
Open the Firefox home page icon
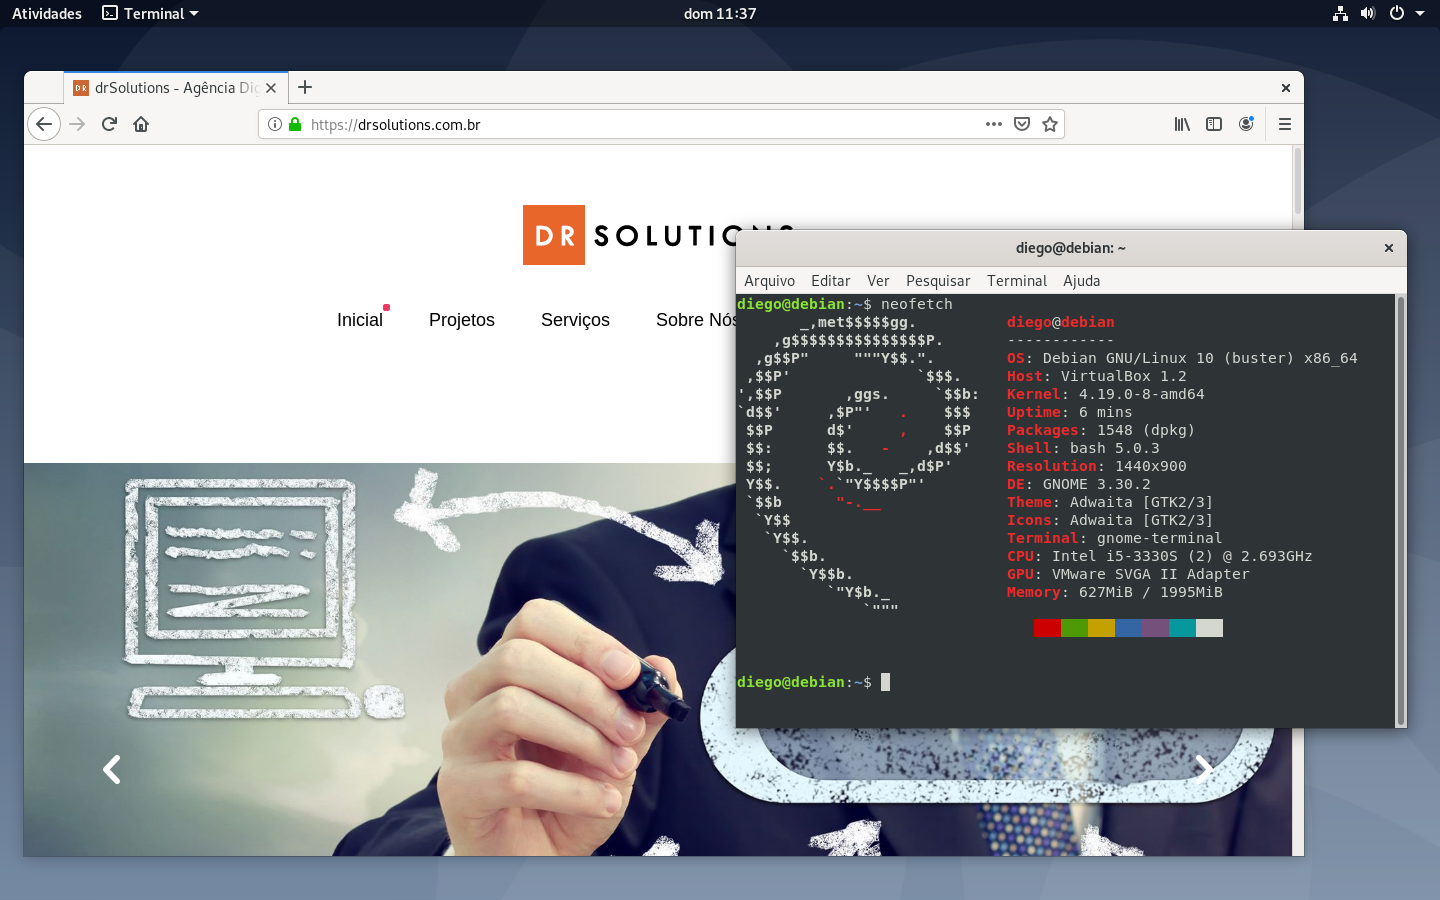(x=141, y=124)
